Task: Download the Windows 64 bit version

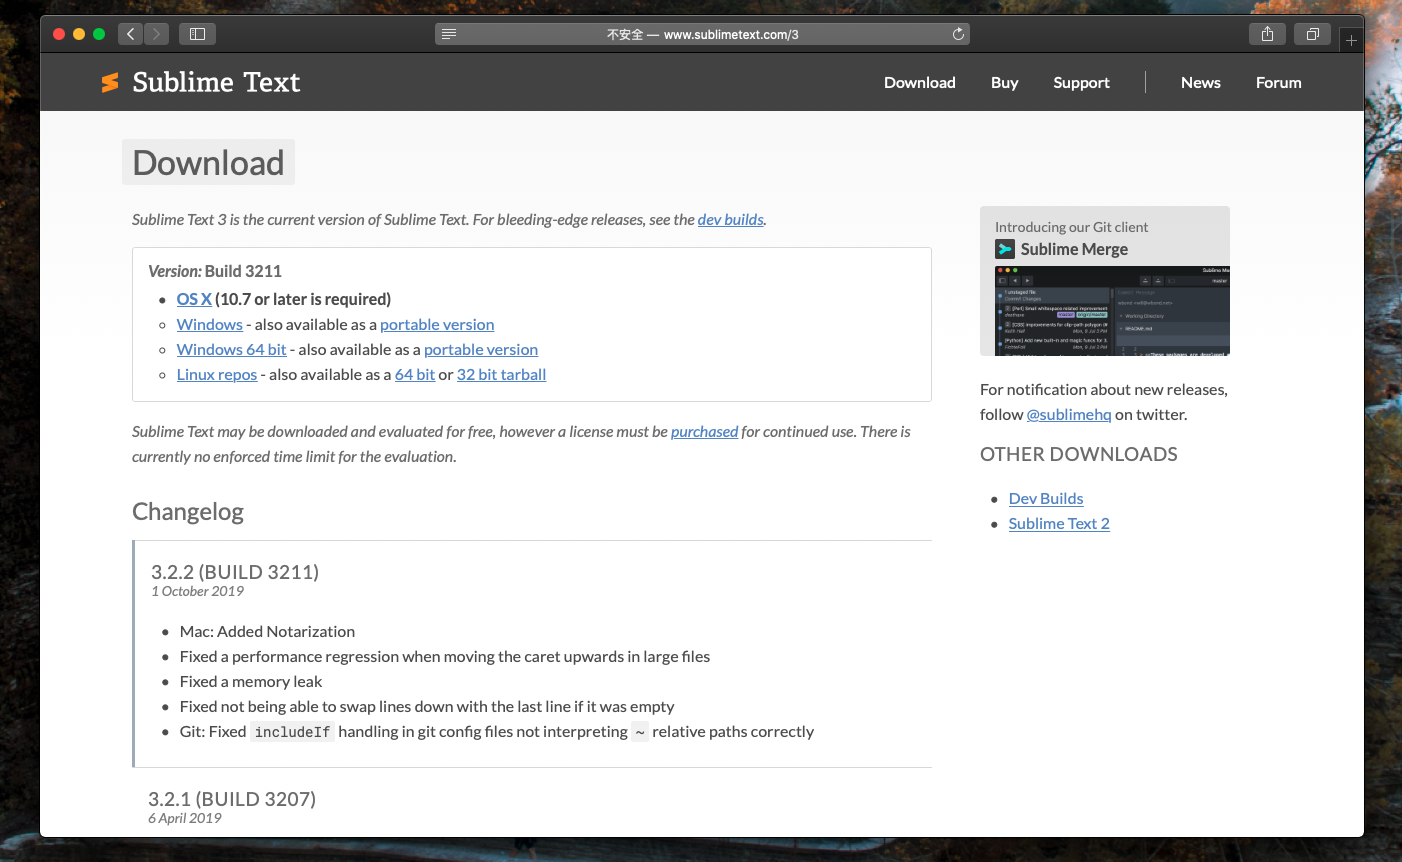Action: click(231, 350)
